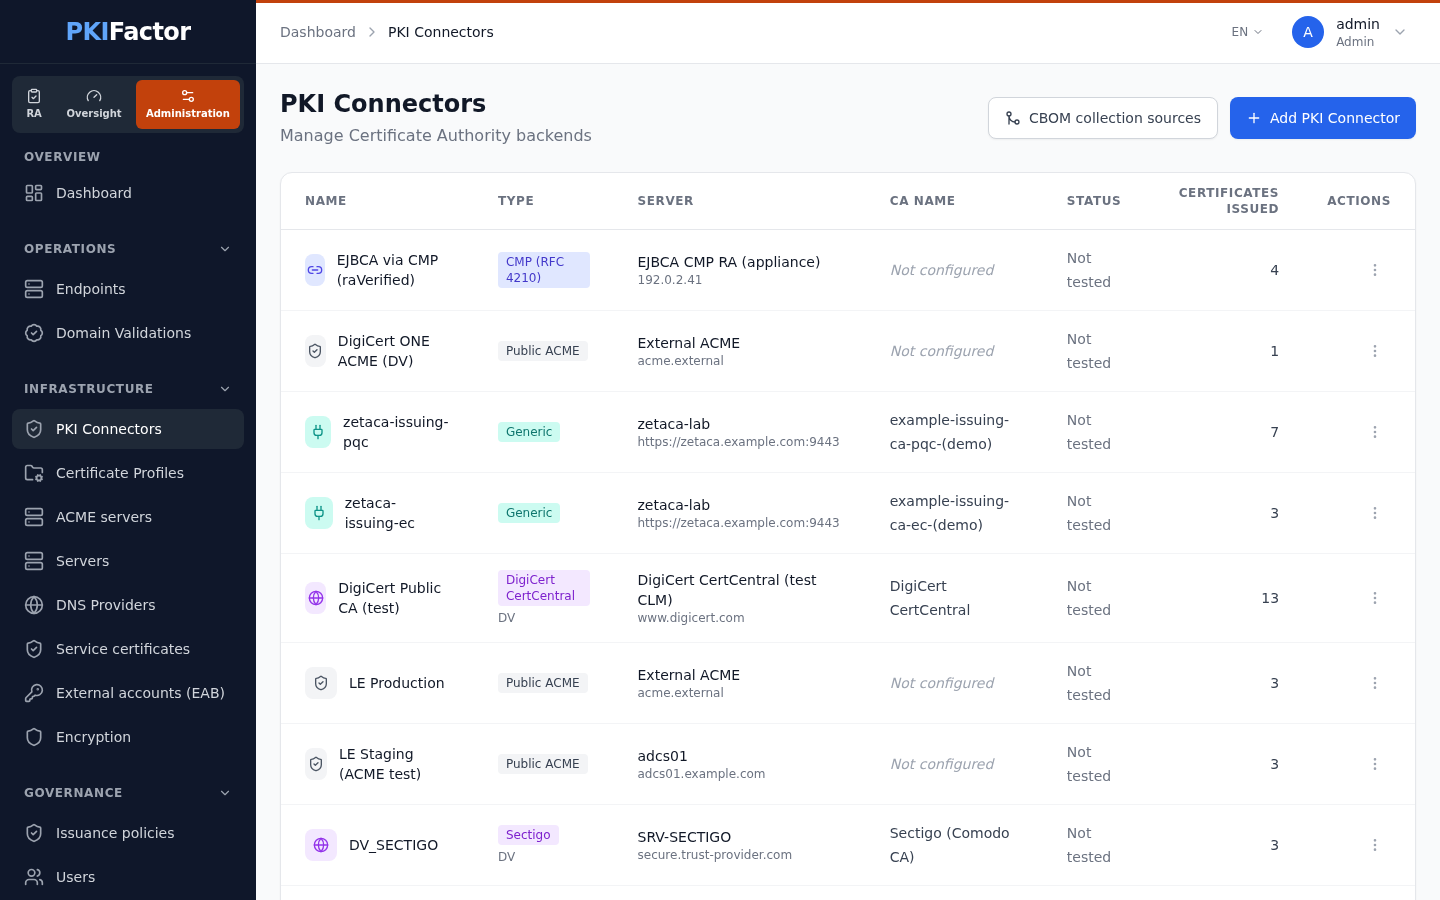Open actions menu for zetaca-issuing-ec row
1440x900 pixels.
point(1375,513)
